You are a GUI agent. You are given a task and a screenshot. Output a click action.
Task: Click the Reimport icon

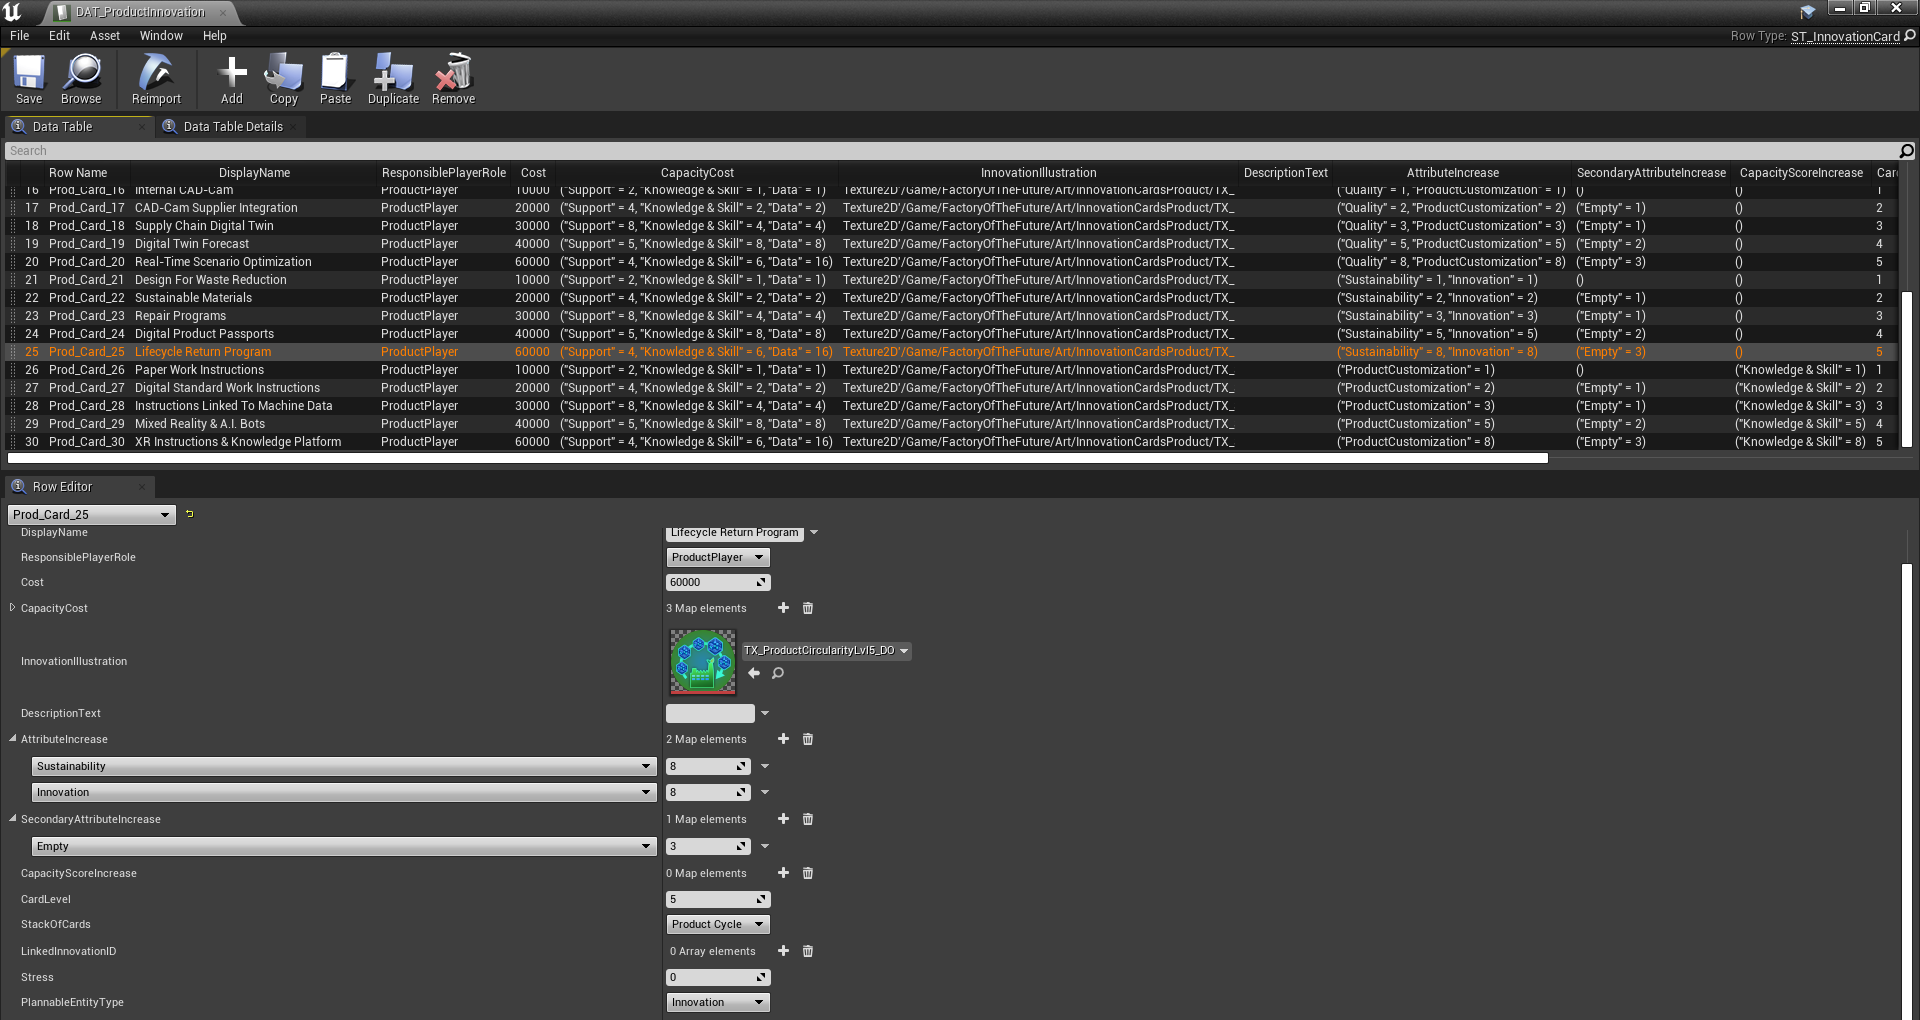156,78
